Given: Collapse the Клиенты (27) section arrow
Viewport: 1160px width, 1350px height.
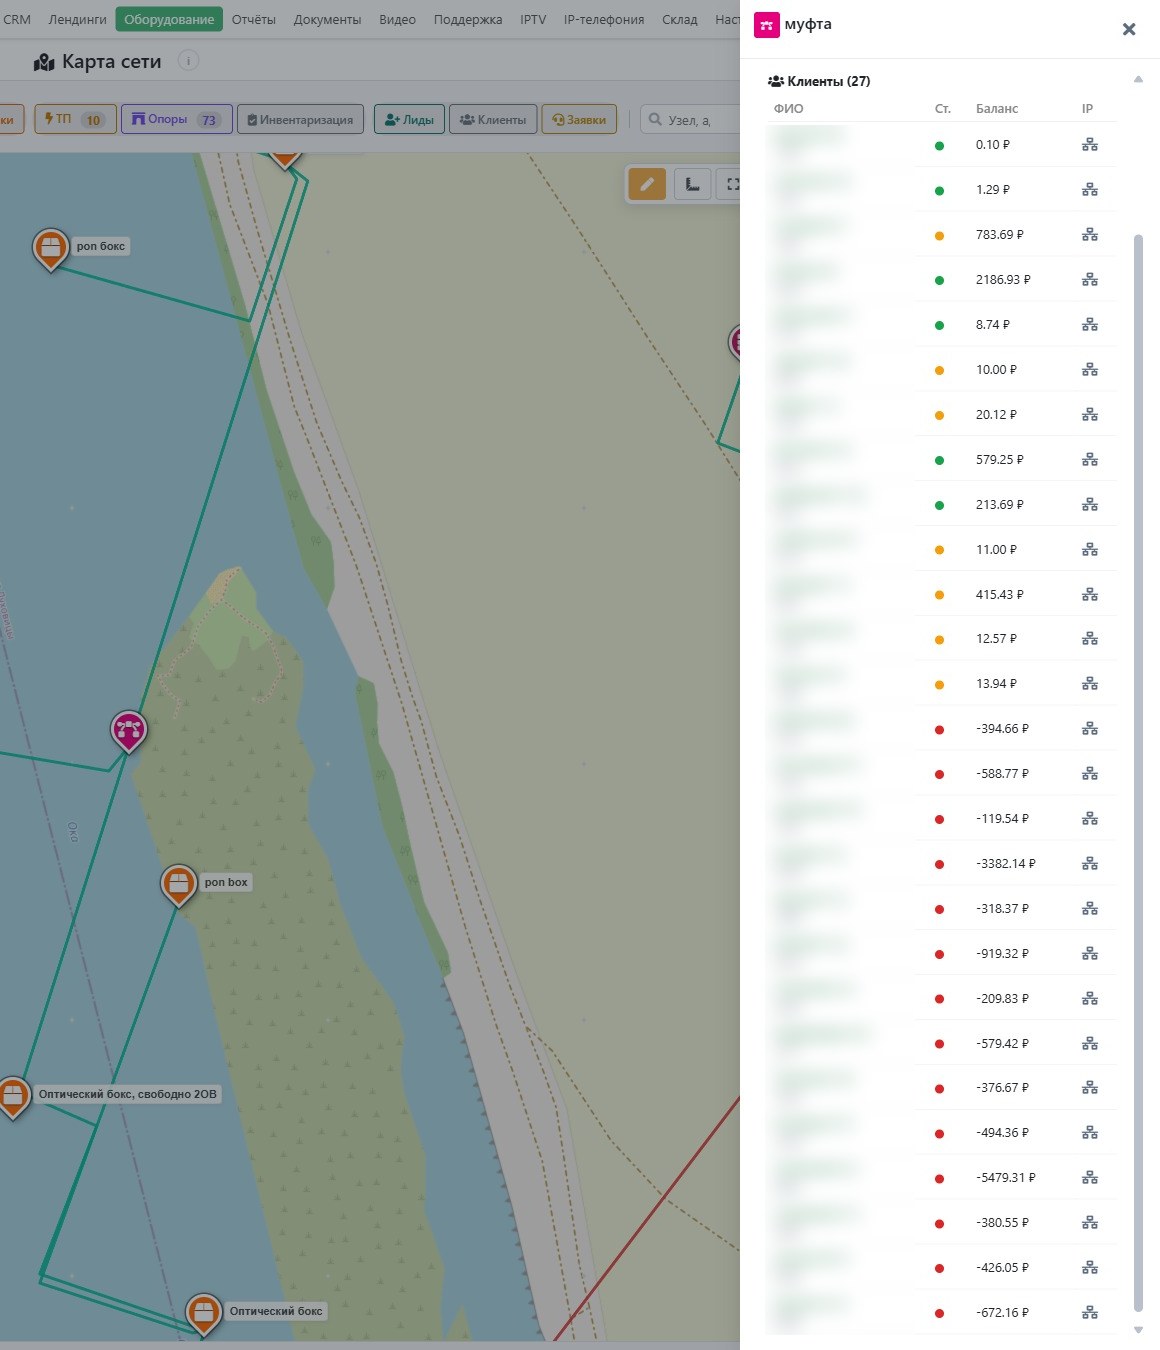Looking at the screenshot, I should 1138,80.
